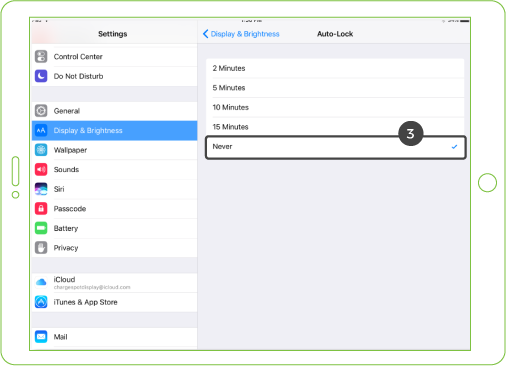
Task: Open the Mail settings label
Action: tap(60, 337)
